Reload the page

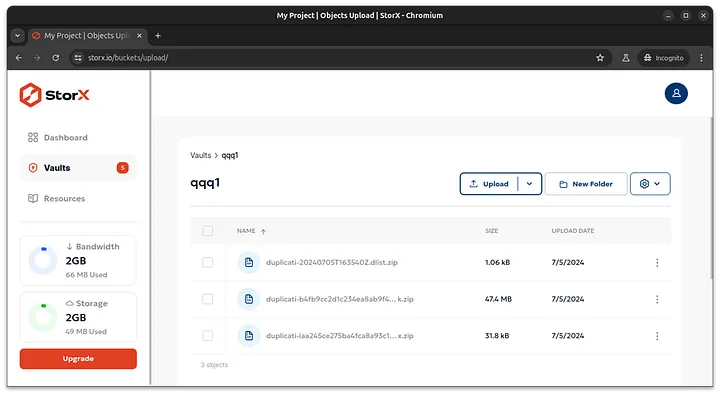(56, 58)
